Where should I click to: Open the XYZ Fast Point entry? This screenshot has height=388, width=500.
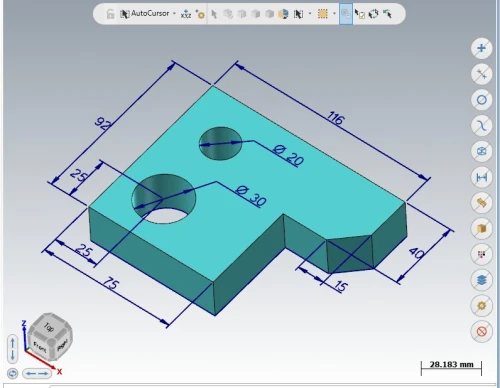click(x=186, y=14)
